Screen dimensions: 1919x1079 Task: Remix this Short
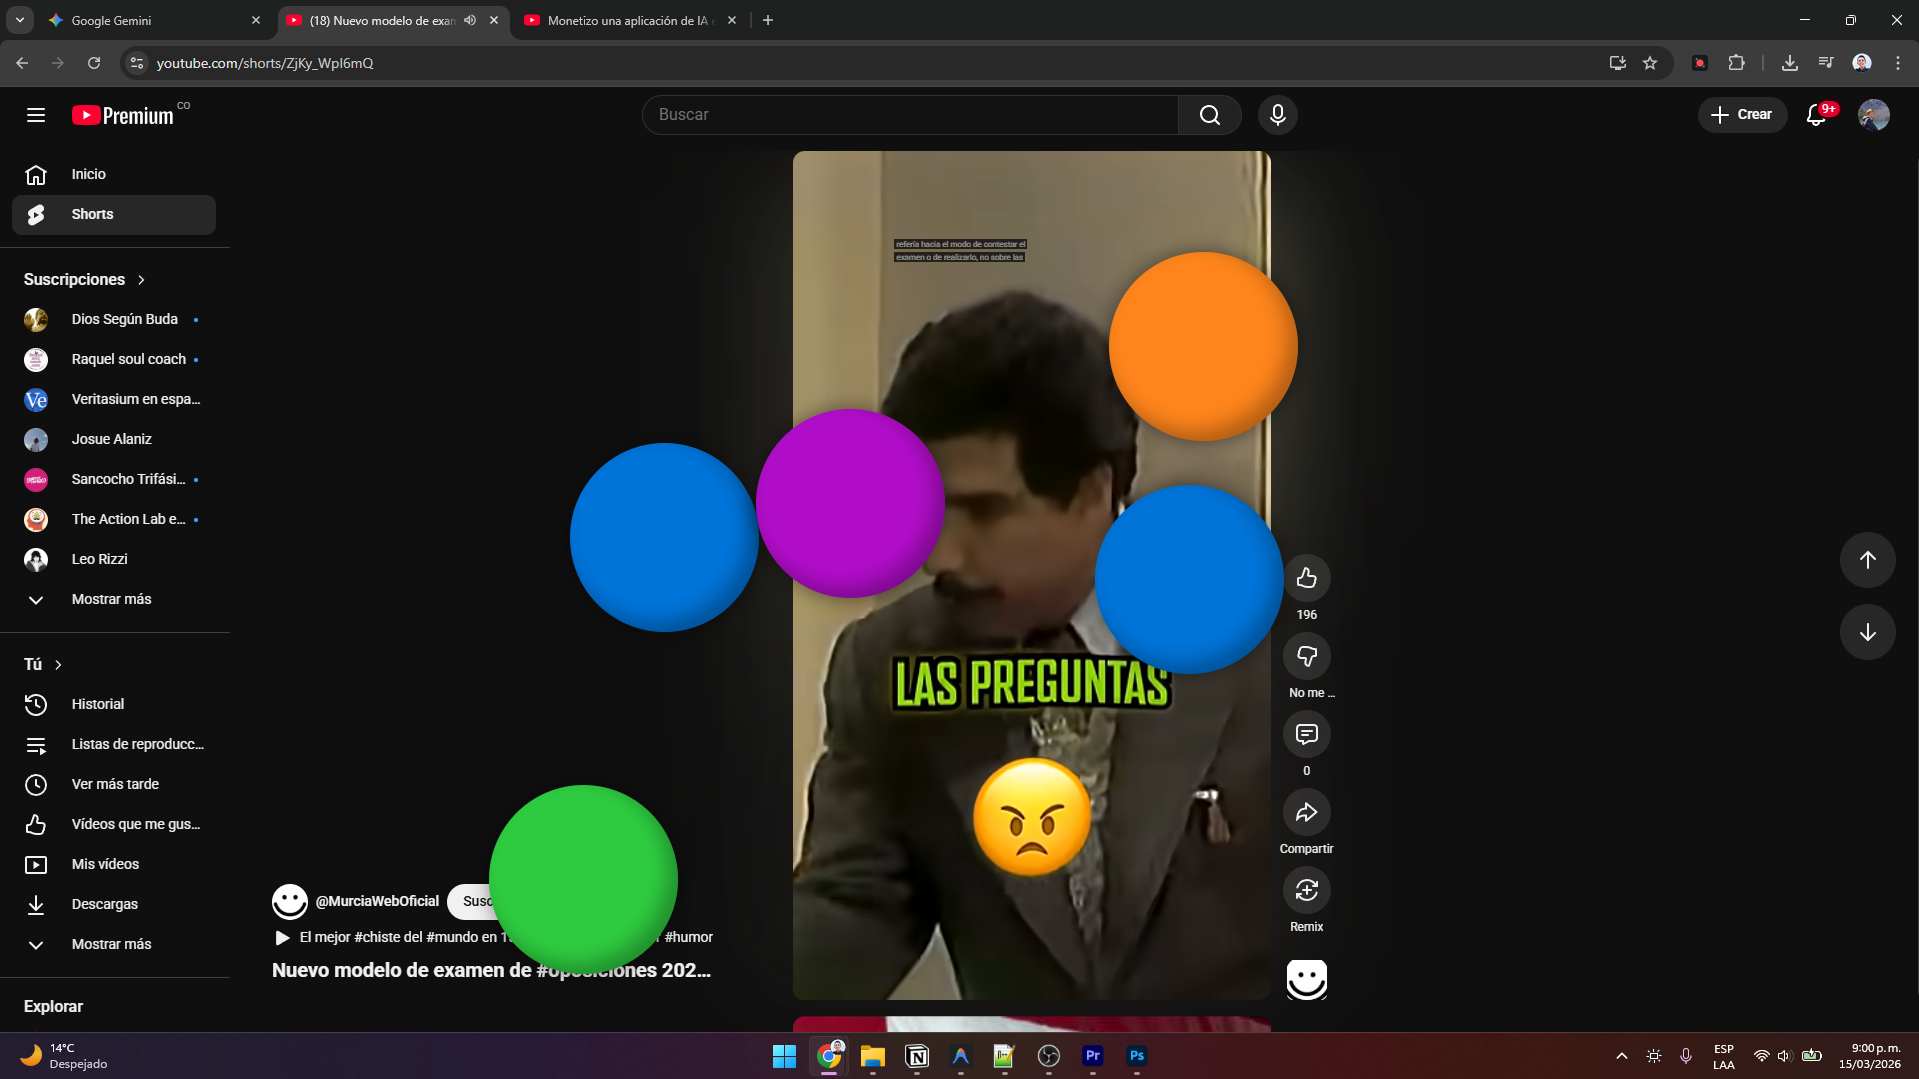1306,890
